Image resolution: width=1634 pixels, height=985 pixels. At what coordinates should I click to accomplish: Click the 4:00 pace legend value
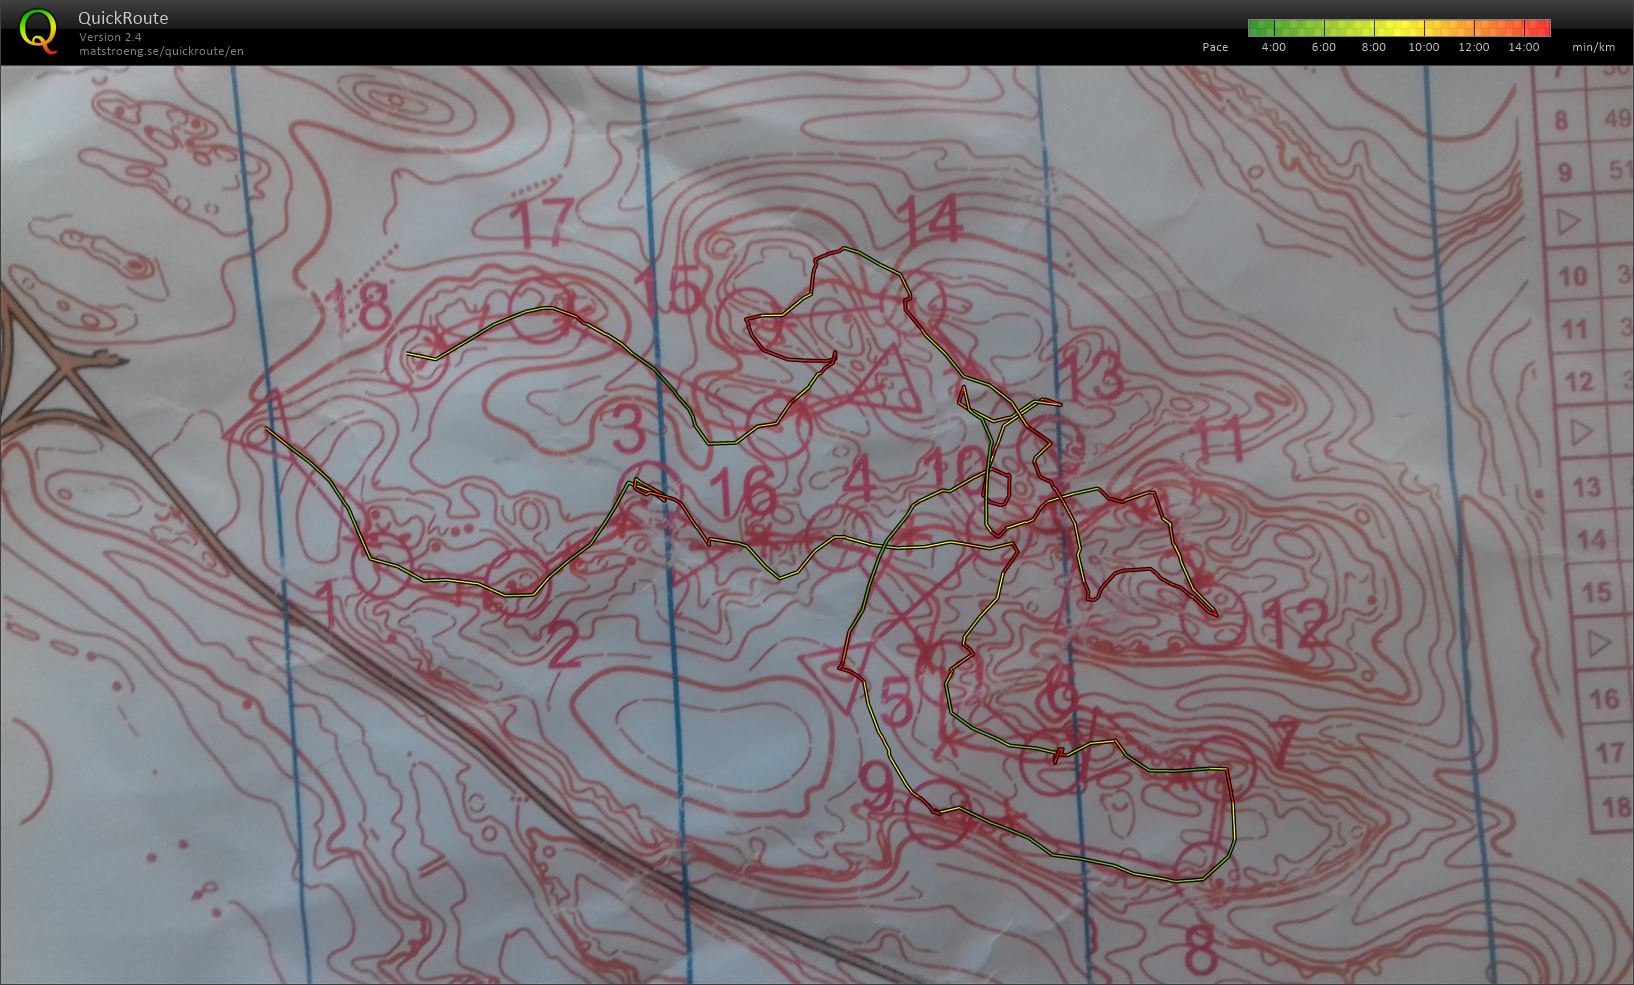point(1274,47)
